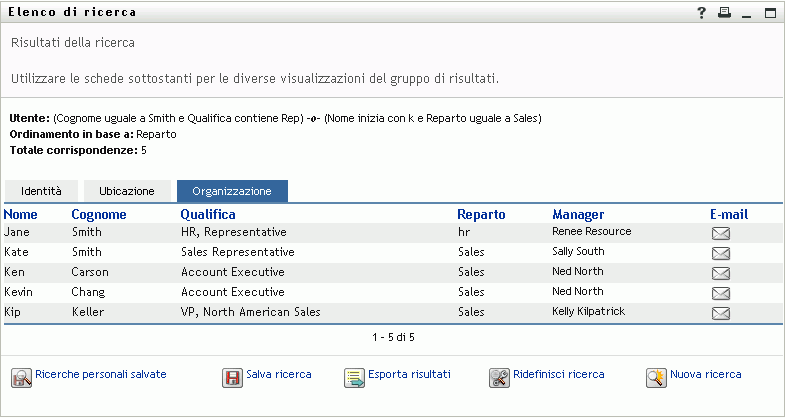Click the Nuova ricerca magnifier icon
This screenshot has width=785, height=418.
pyautogui.click(x=656, y=377)
